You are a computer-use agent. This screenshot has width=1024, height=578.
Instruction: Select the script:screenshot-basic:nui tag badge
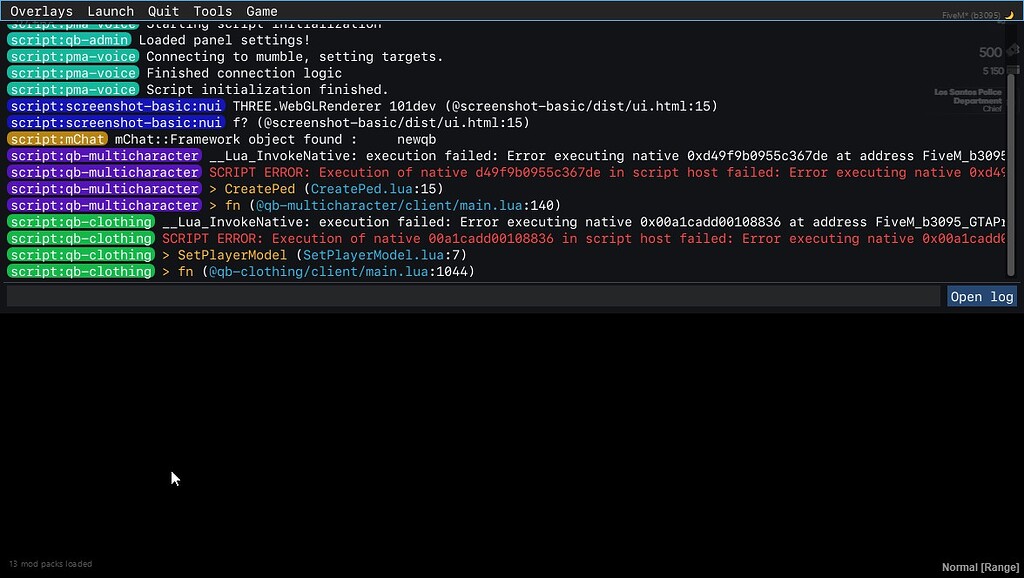pos(116,105)
